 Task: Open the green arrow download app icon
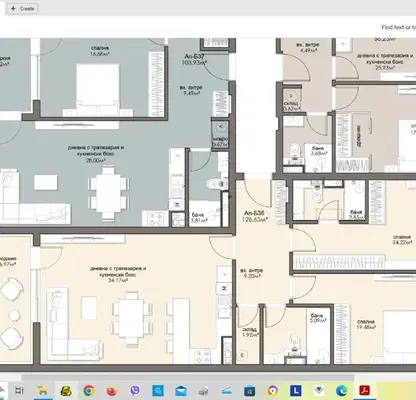(x=318, y=390)
